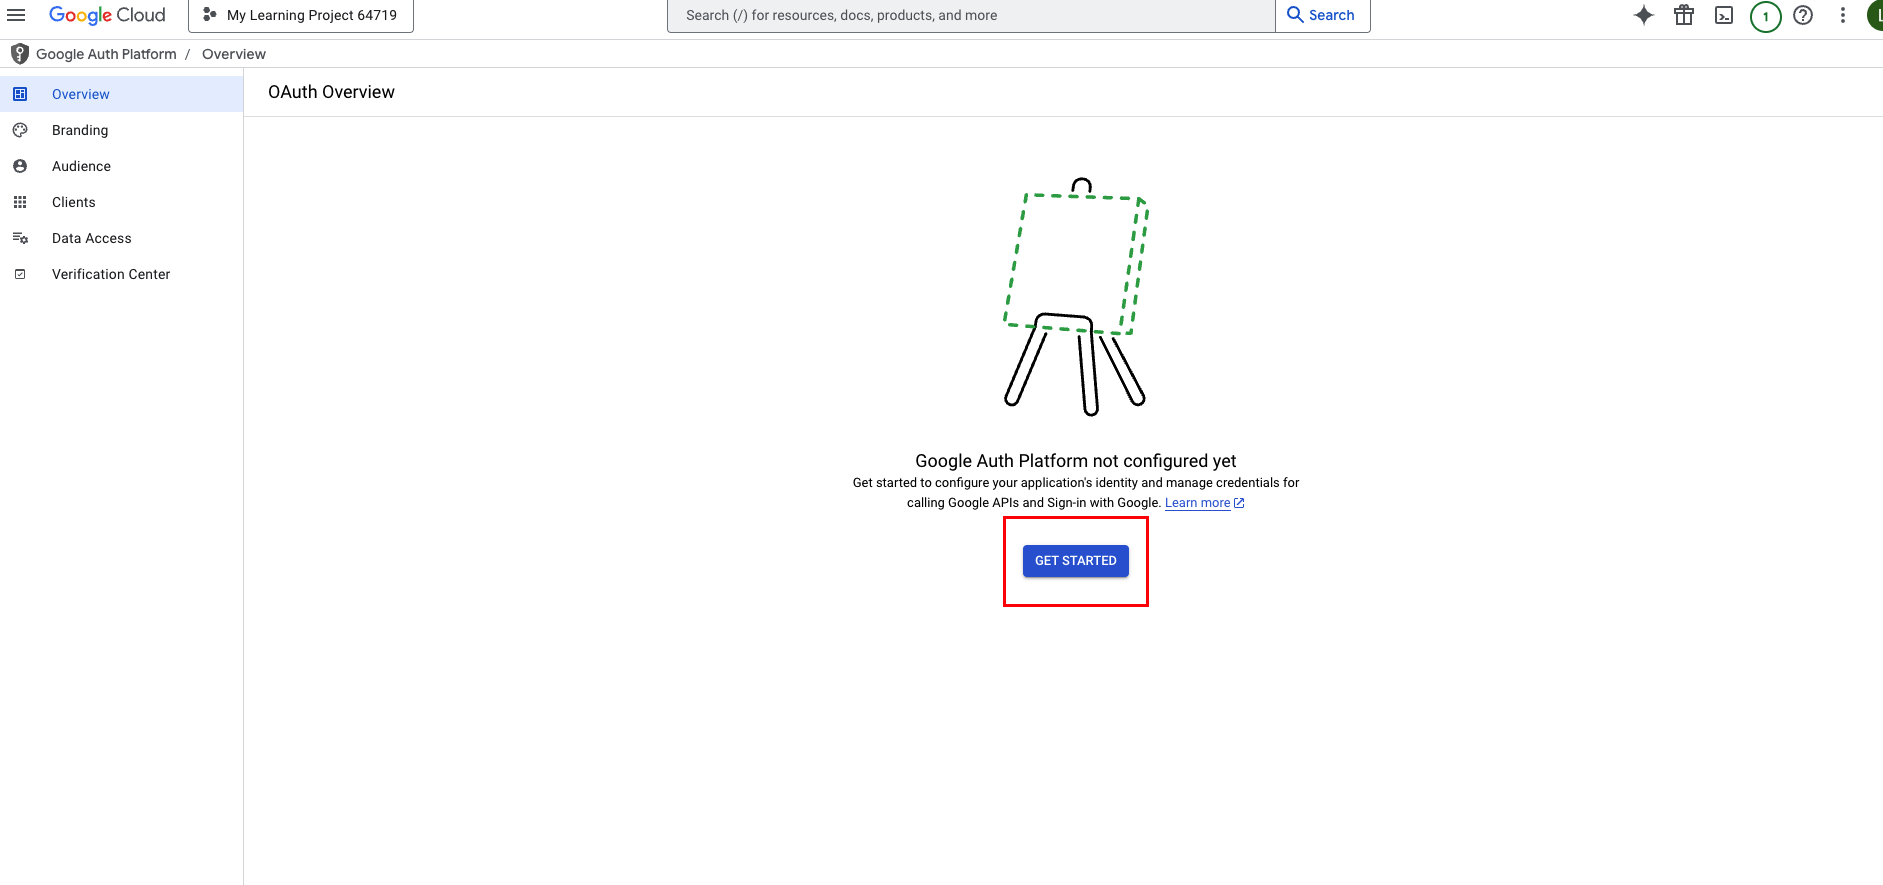This screenshot has height=885, width=1883.
Task: Open the three-dot settings menu
Action: [x=1843, y=15]
